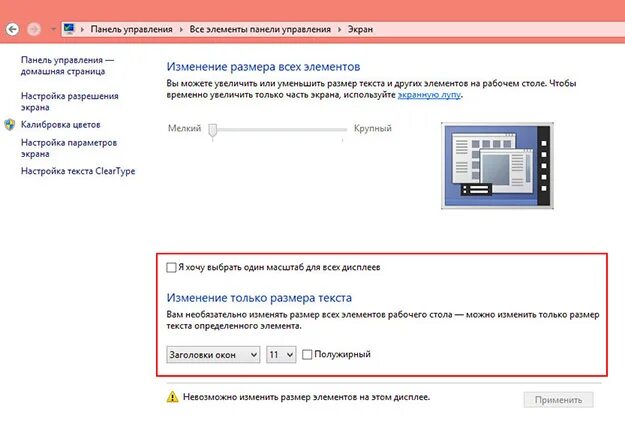Click the yellow warning triangle icon
Screen dimensions: 625x424
coord(173,397)
